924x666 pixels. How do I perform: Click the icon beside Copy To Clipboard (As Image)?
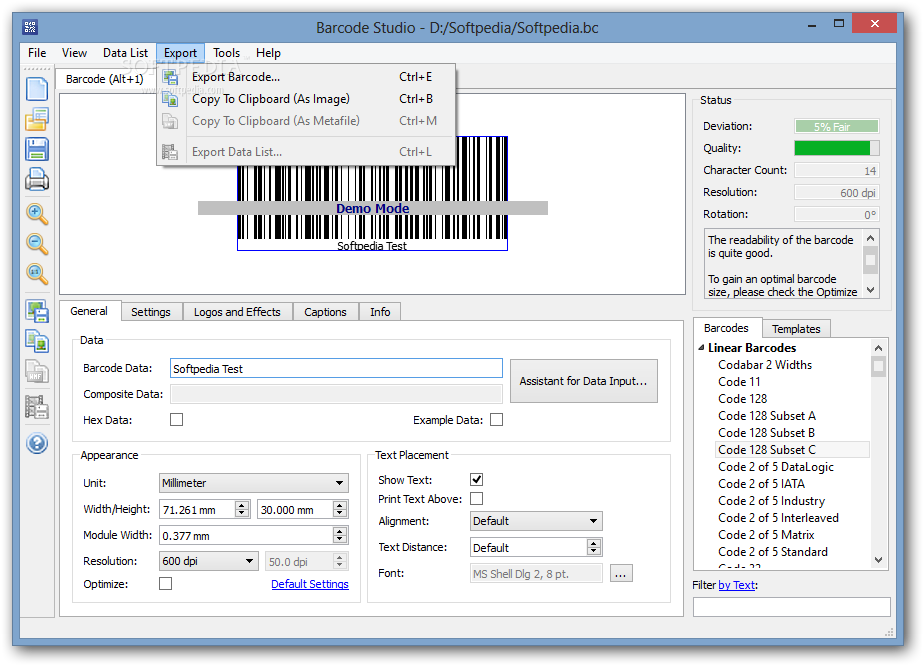click(x=170, y=99)
